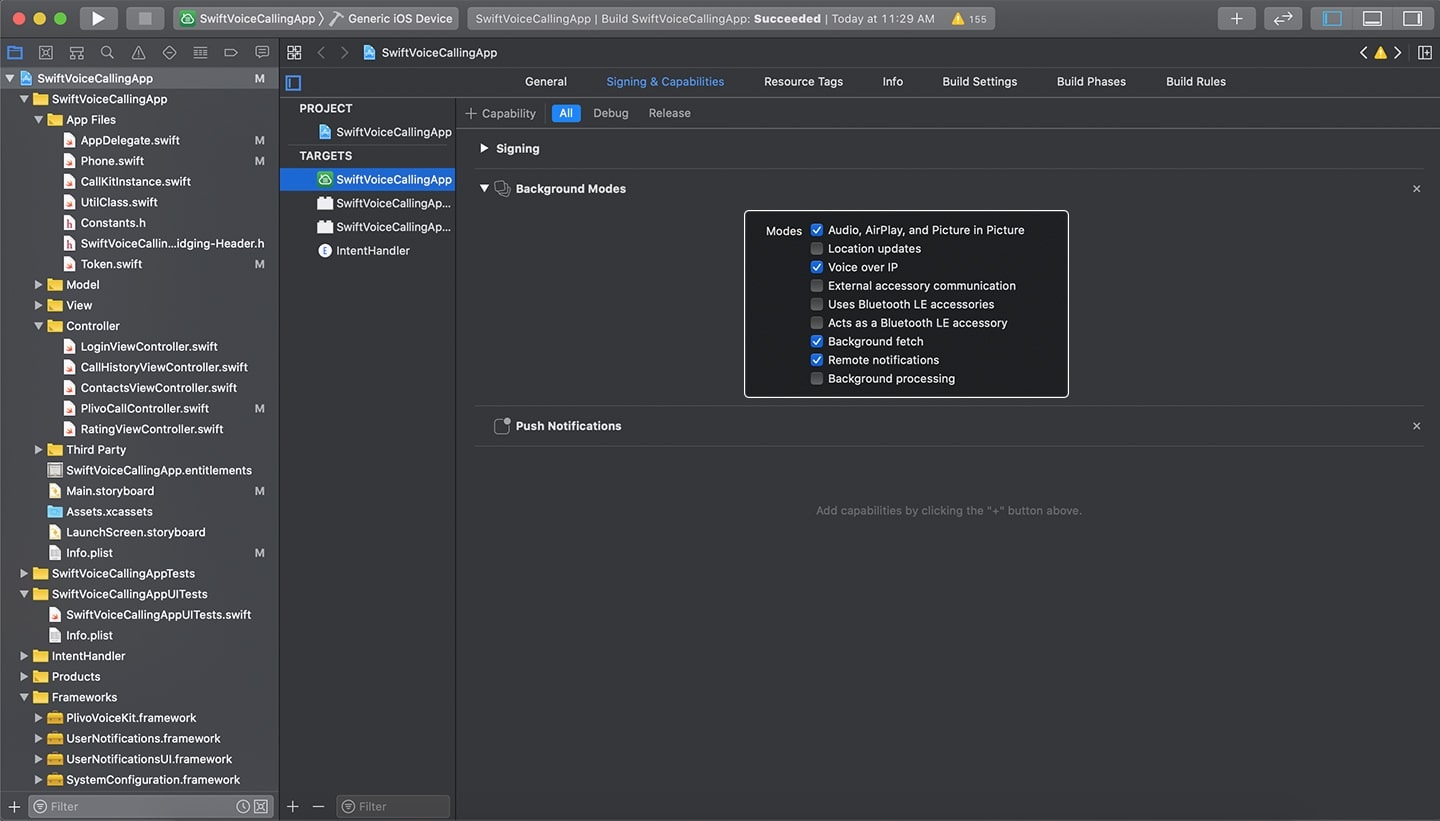Show Release configuration capabilities
This screenshot has width=1440, height=821.
[670, 113]
